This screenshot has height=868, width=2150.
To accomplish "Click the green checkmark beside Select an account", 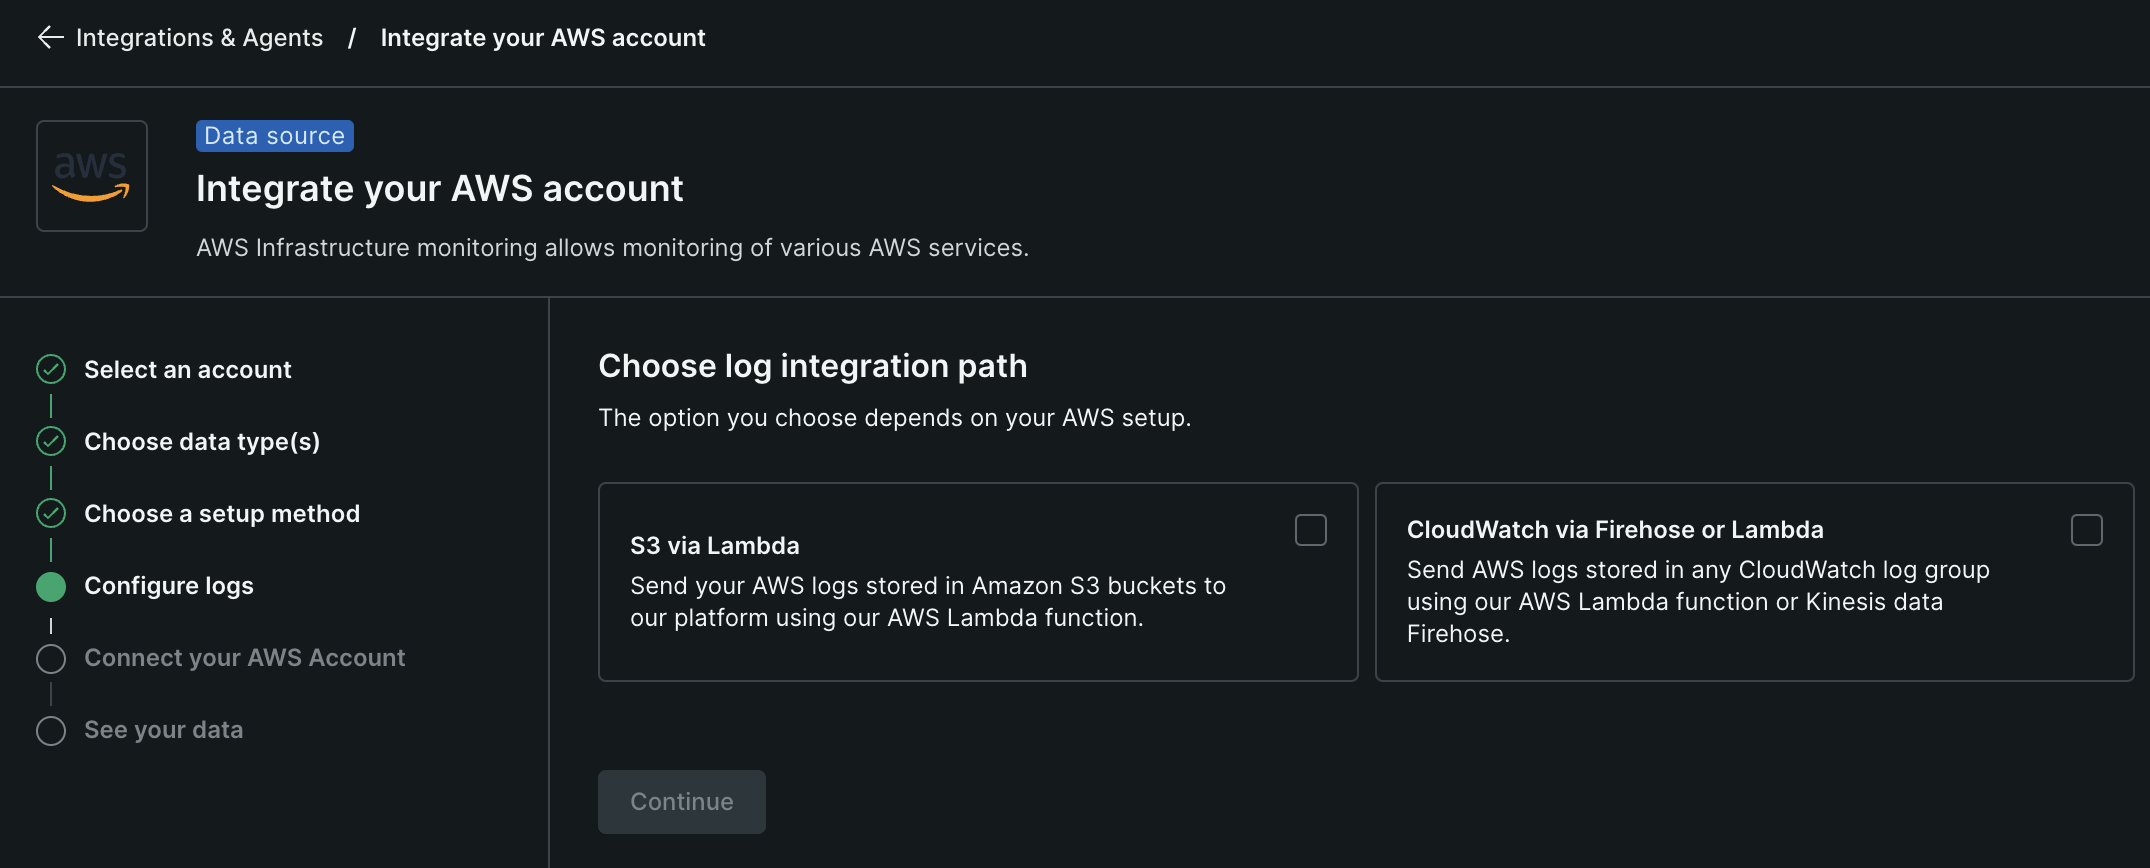I will click(51, 369).
